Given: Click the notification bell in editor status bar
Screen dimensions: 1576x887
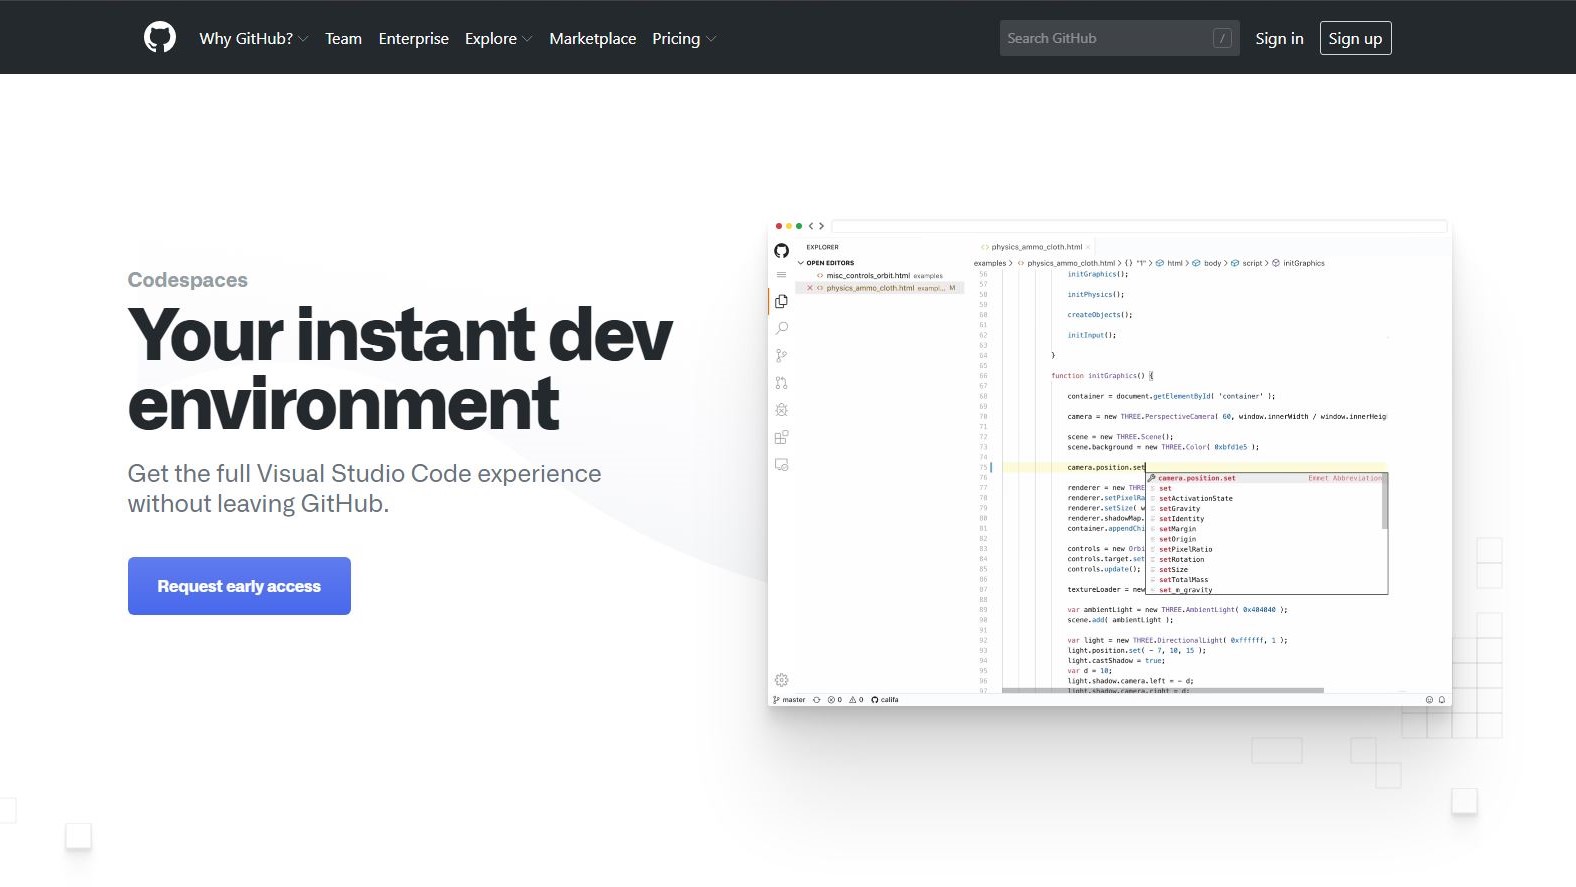Looking at the screenshot, I should pos(1442,700).
